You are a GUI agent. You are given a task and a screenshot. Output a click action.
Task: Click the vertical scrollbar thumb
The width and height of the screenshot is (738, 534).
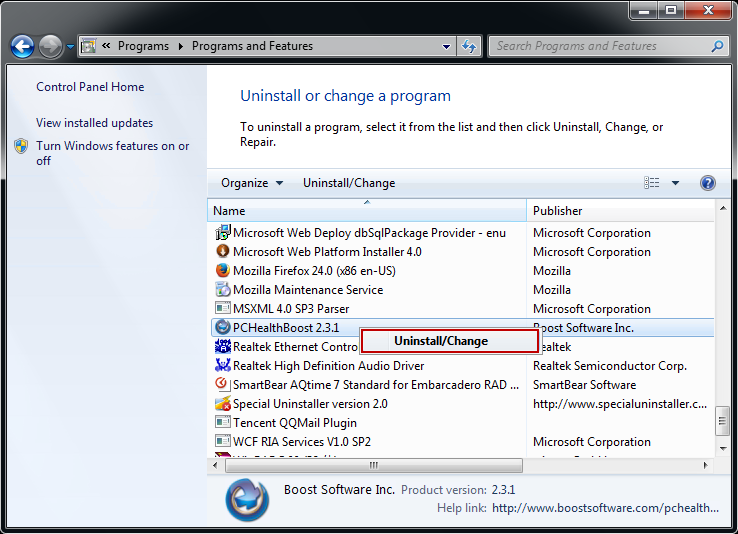[x=722, y=421]
